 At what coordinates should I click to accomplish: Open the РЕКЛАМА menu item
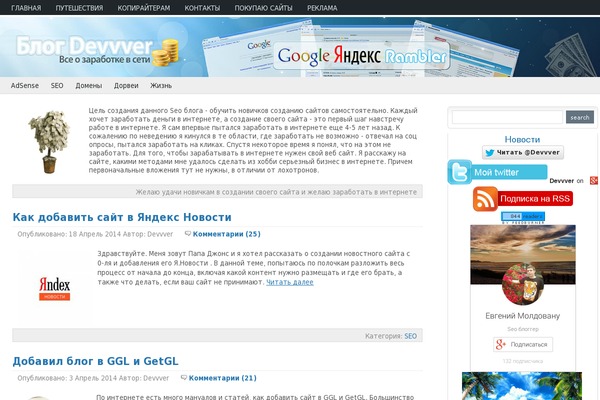tap(322, 8)
